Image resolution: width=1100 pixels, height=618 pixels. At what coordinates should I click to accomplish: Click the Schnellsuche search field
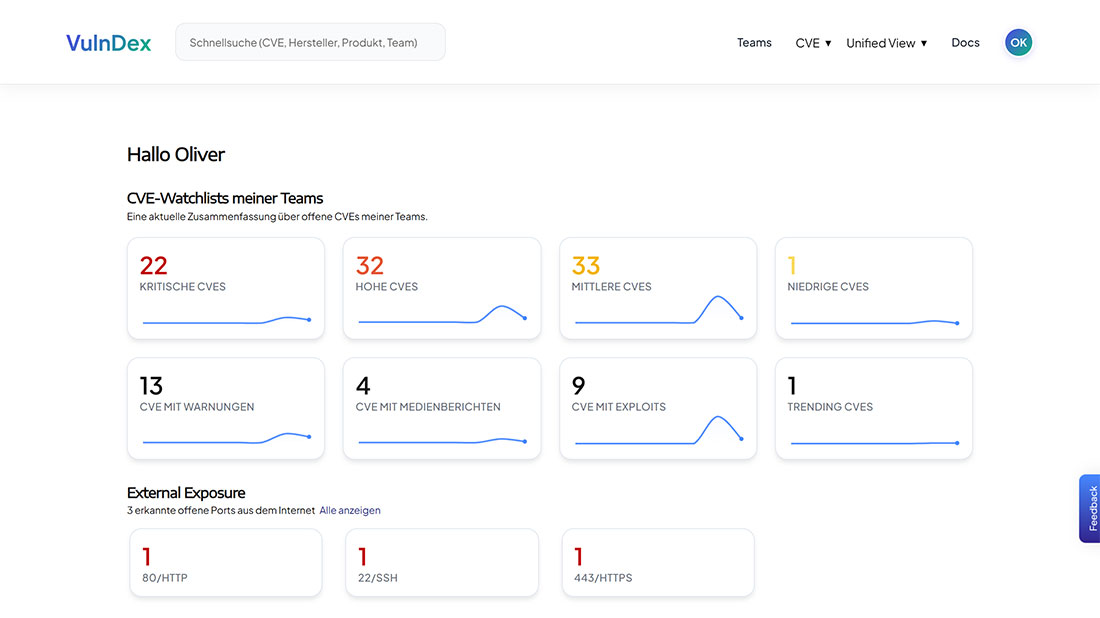(310, 41)
